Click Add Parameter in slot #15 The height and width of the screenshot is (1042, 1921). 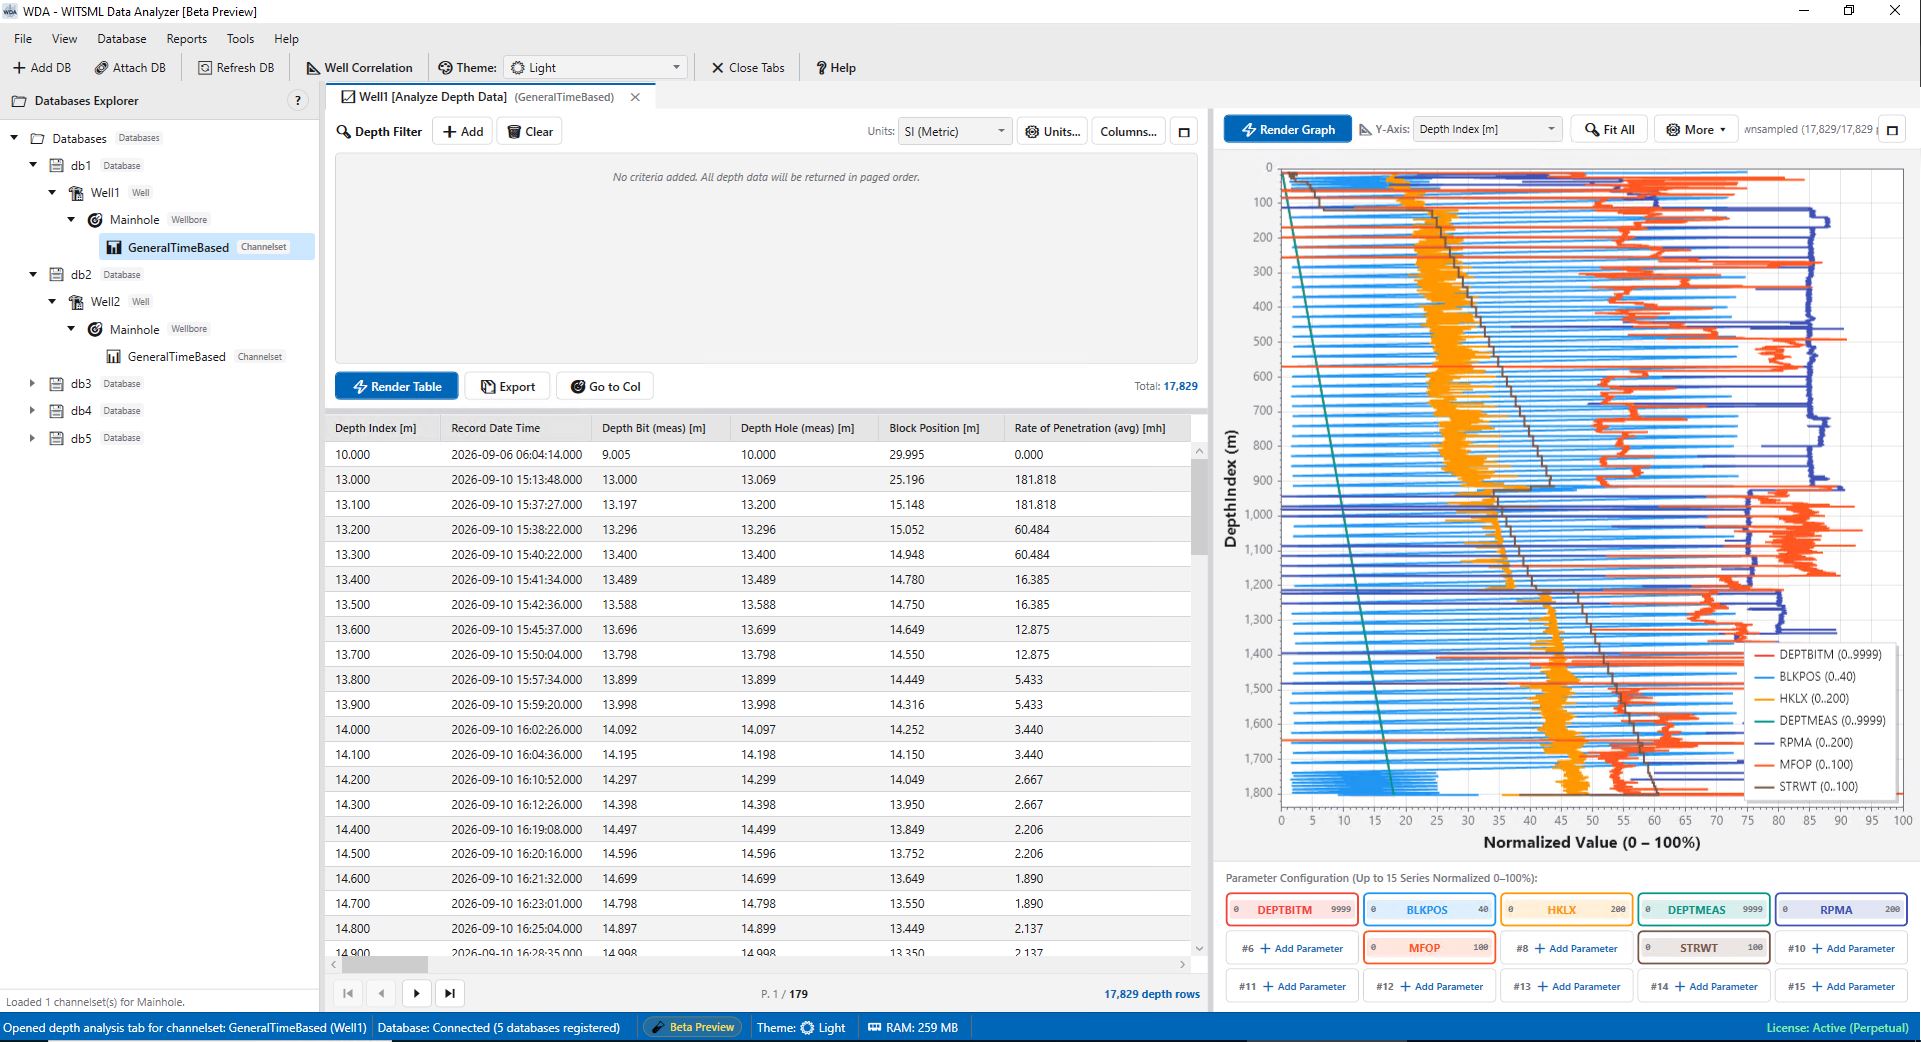[1841, 986]
